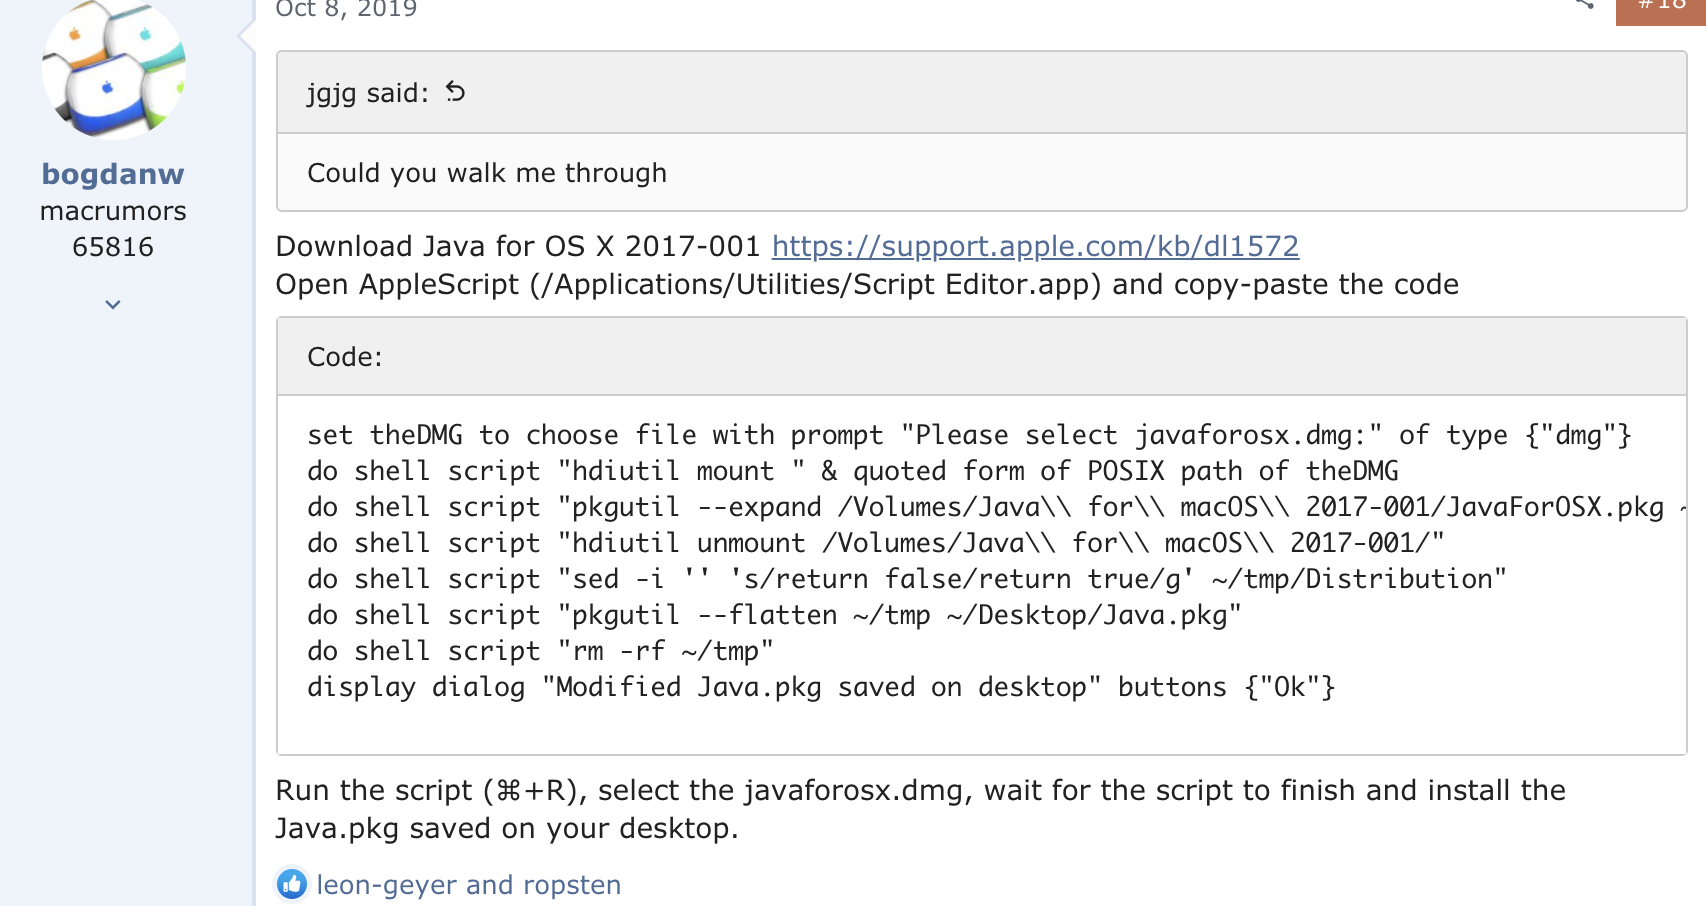
Task: Click the share icon beside post number
Action: tap(1584, 4)
